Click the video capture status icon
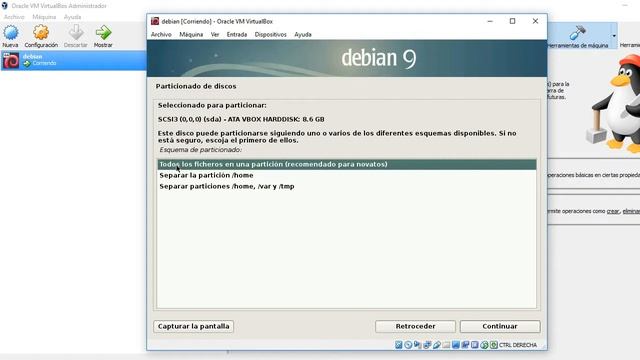 coord(465,345)
